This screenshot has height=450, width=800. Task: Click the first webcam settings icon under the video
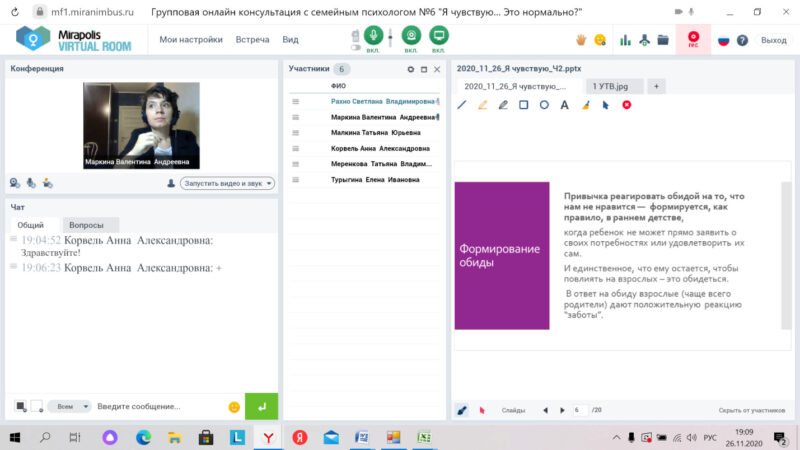[x=15, y=183]
